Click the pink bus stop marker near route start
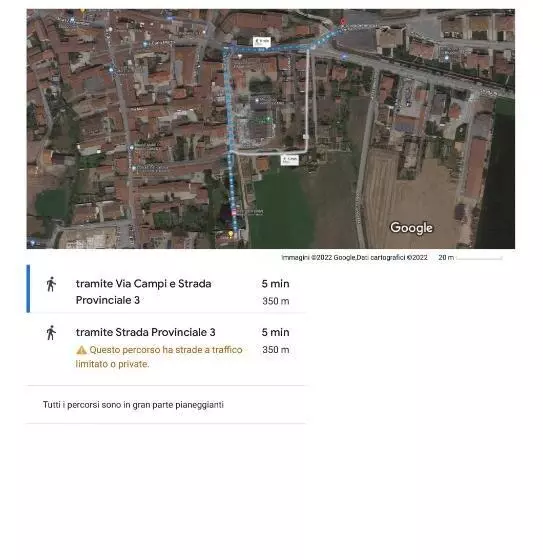The height and width of the screenshot is (560, 543). 234,213
